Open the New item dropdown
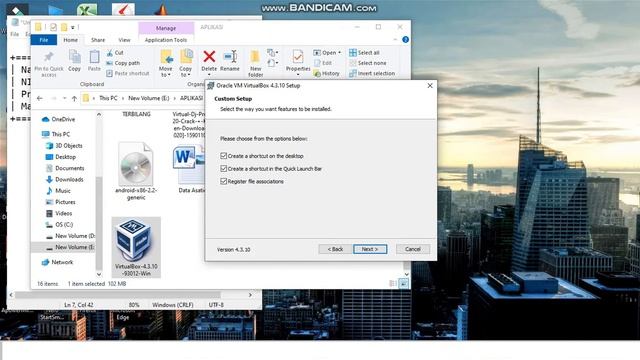The height and width of the screenshot is (360, 640). (273, 53)
